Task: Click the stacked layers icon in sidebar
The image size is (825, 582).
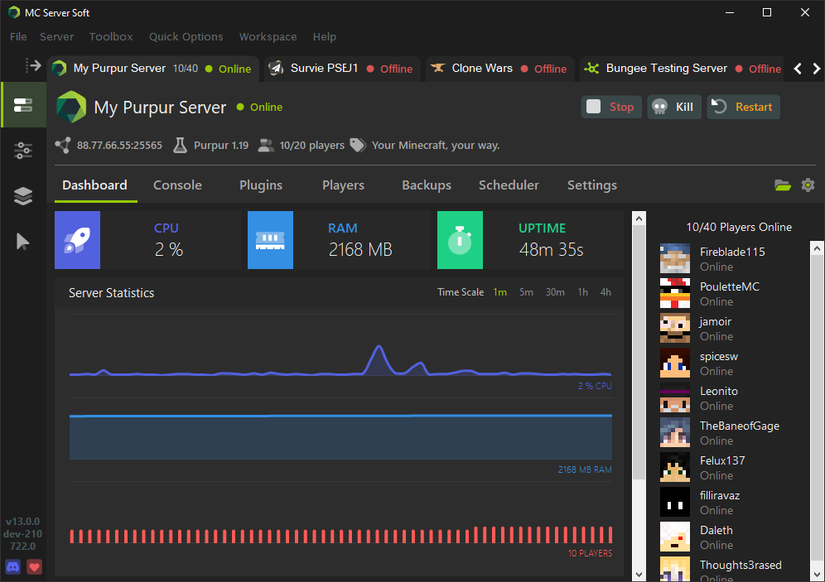Action: [x=23, y=196]
